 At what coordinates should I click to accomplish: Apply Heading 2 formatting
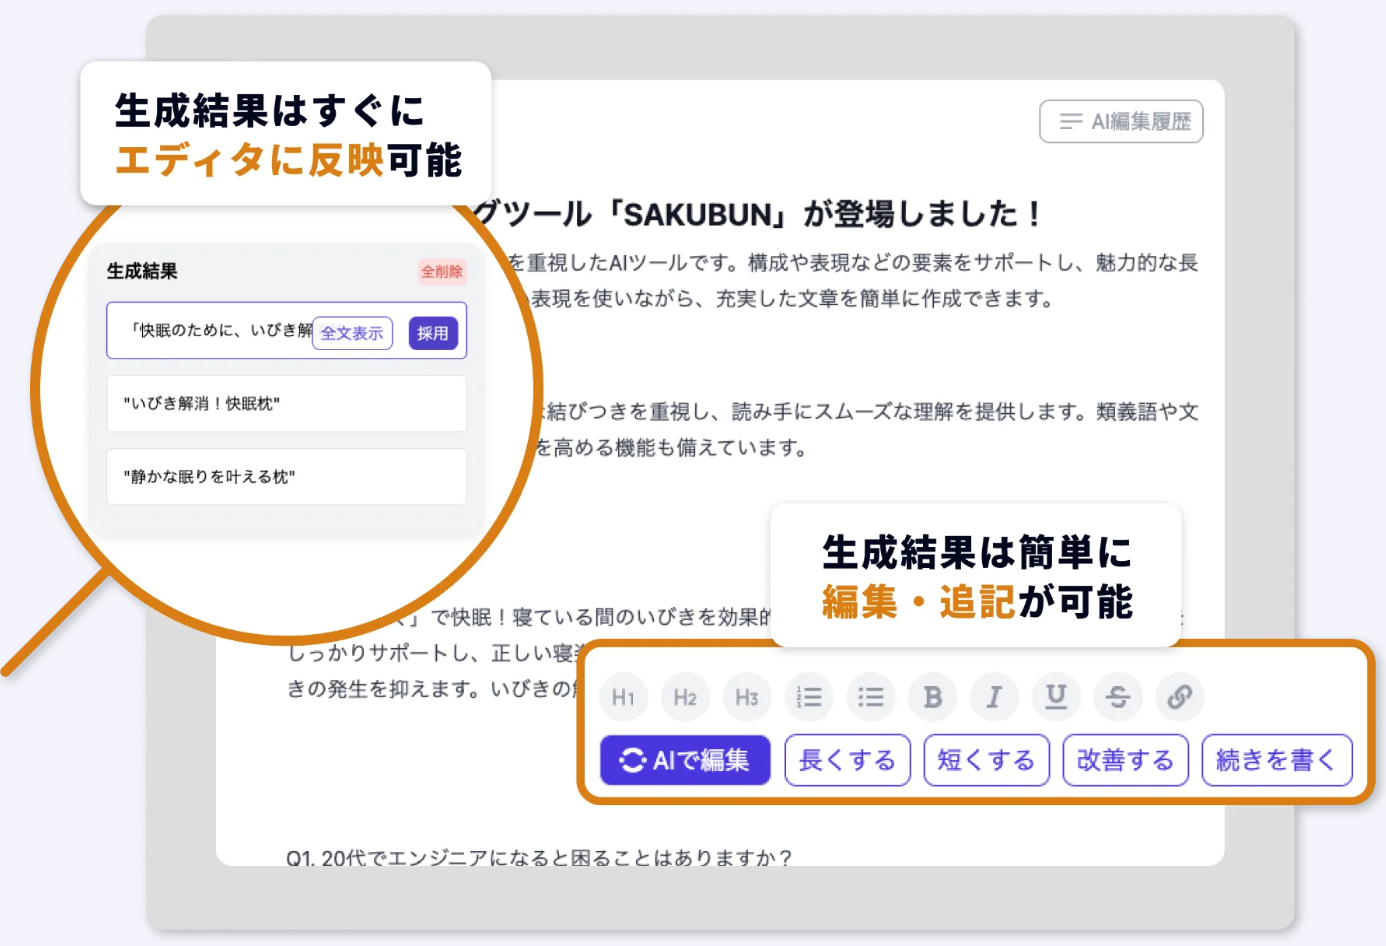coord(685,697)
